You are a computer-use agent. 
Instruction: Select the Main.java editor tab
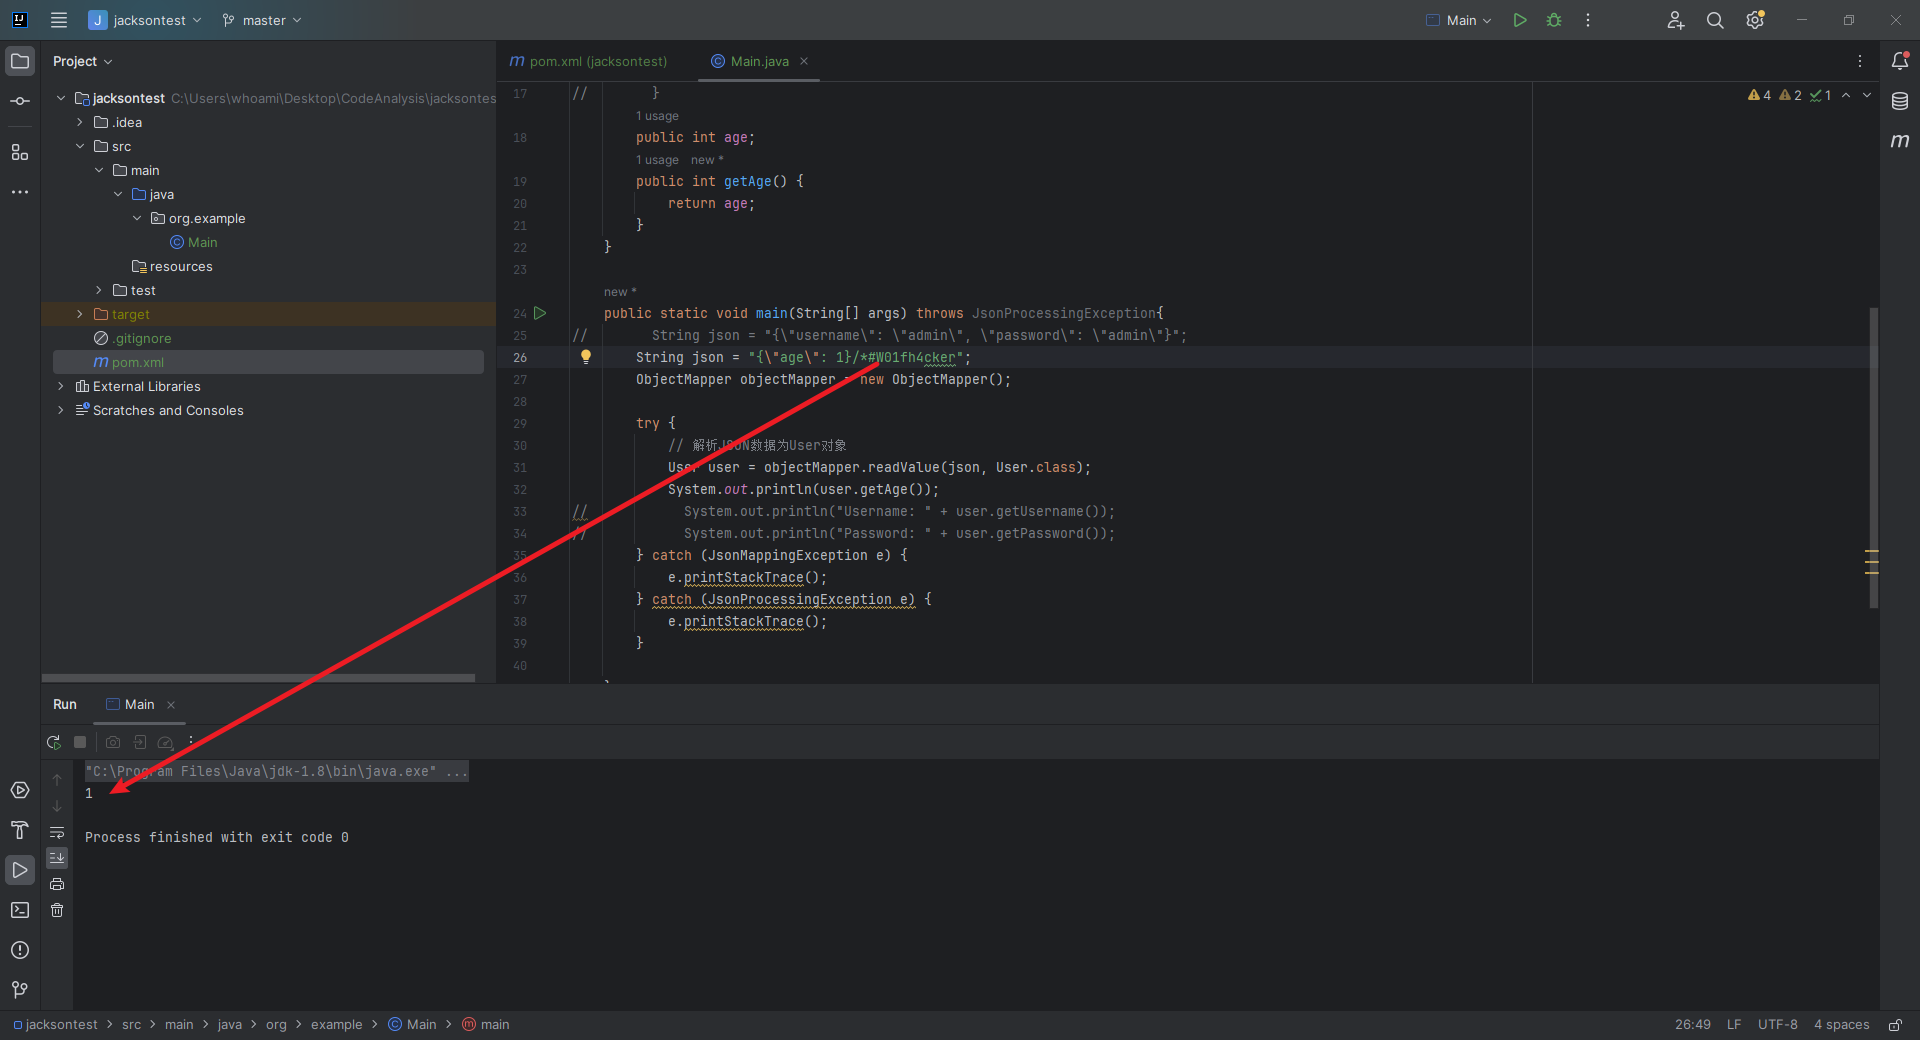tap(759, 61)
